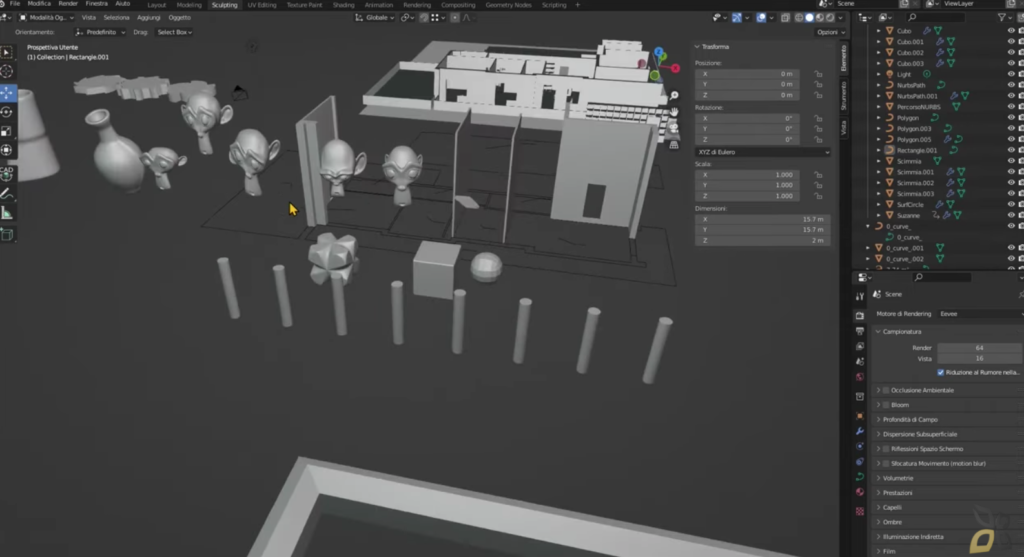Viewport: 1024px width, 557px height.
Task: Click the viewport pan hand icon
Action: click(674, 112)
